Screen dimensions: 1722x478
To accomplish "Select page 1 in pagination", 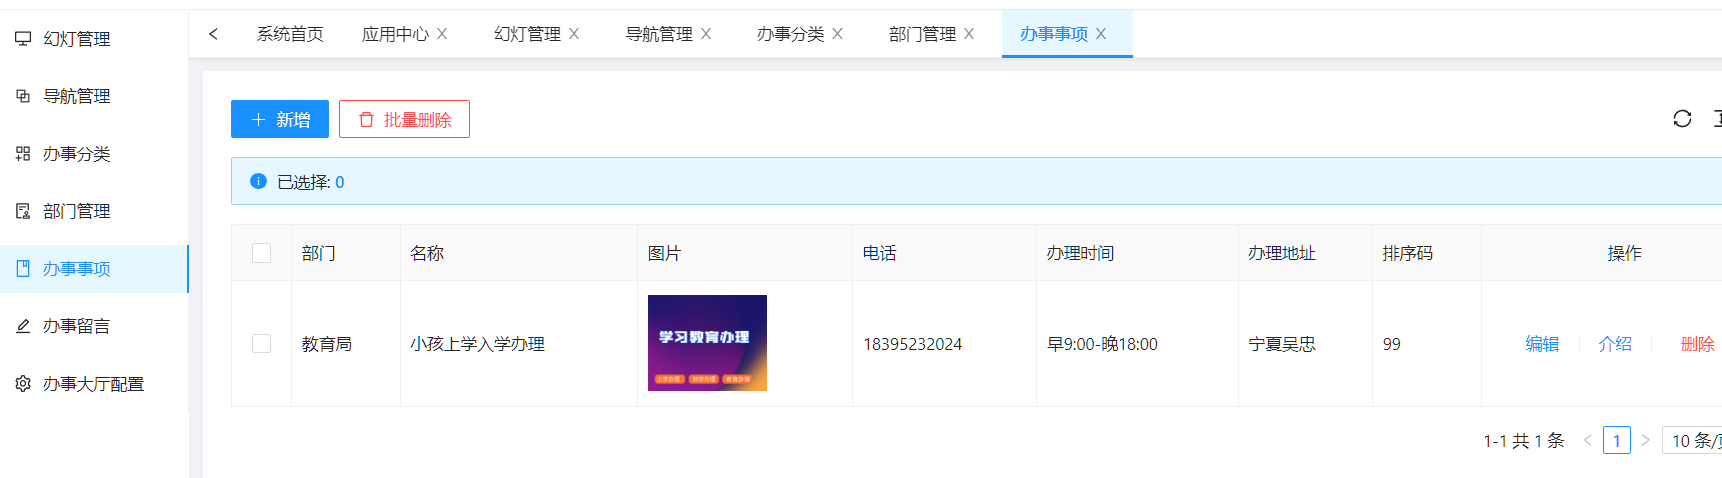I will 1617,440.
